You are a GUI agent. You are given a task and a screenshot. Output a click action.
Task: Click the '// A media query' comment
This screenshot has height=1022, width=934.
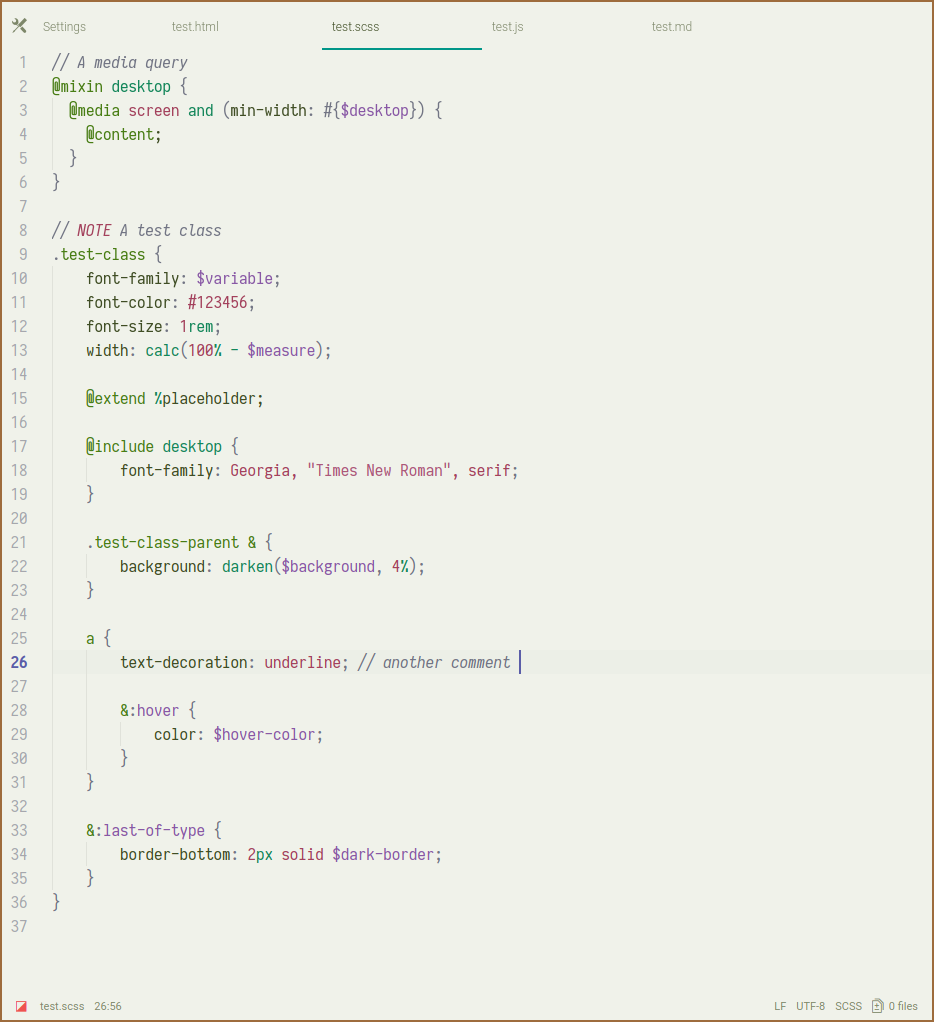click(120, 63)
